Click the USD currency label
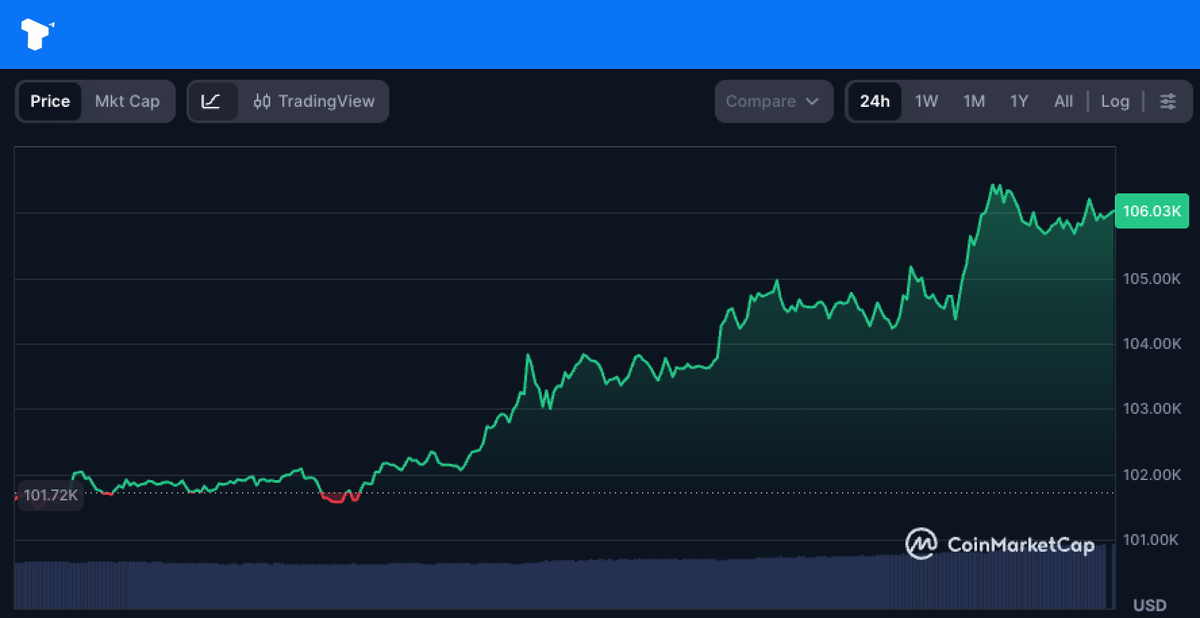This screenshot has width=1200, height=618. coord(1150,605)
